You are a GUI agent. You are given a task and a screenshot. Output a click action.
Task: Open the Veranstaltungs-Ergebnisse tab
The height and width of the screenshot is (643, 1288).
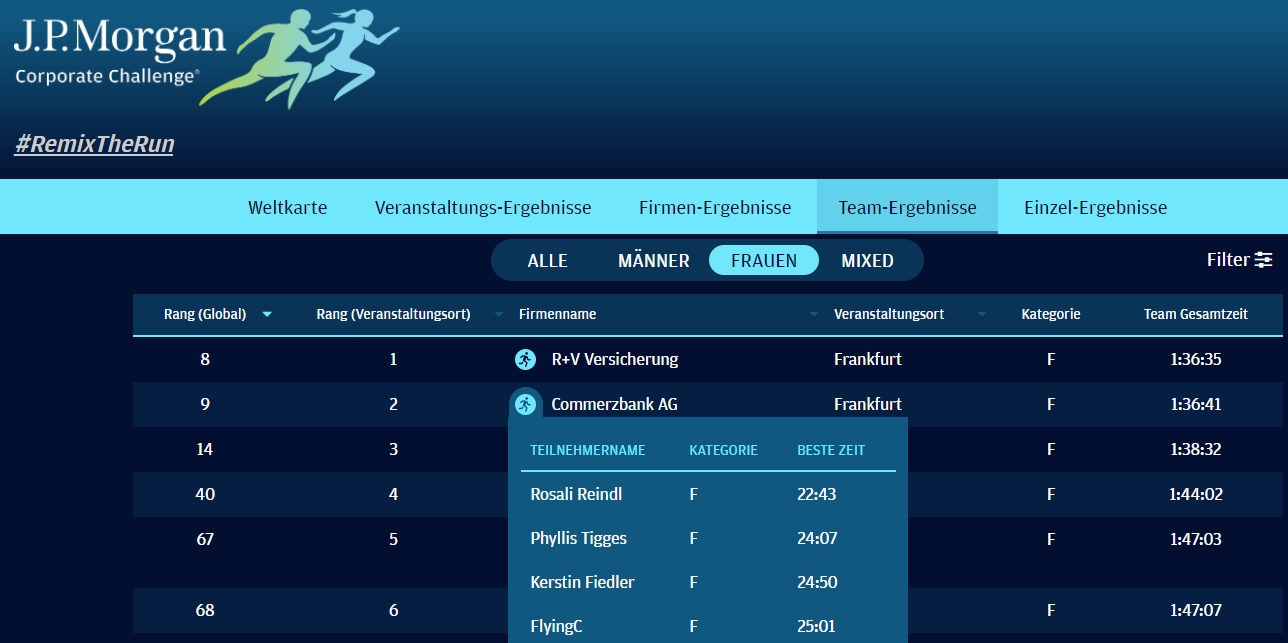pyautogui.click(x=483, y=208)
